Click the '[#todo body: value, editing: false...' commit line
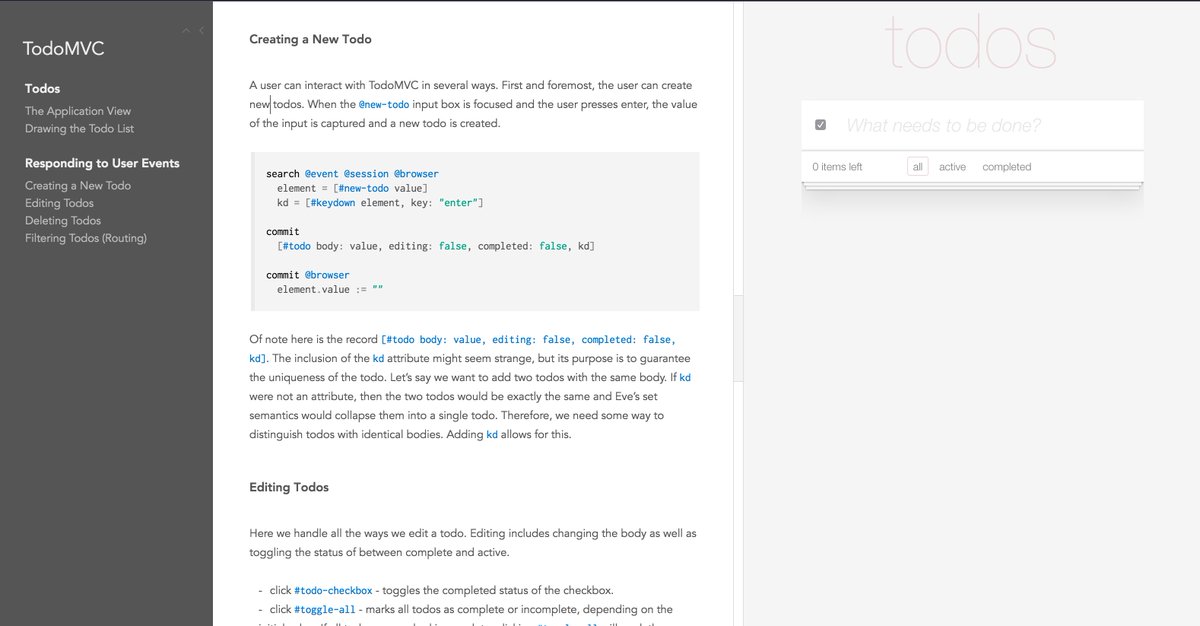Screen dimensions: 1200x626 [436, 246]
